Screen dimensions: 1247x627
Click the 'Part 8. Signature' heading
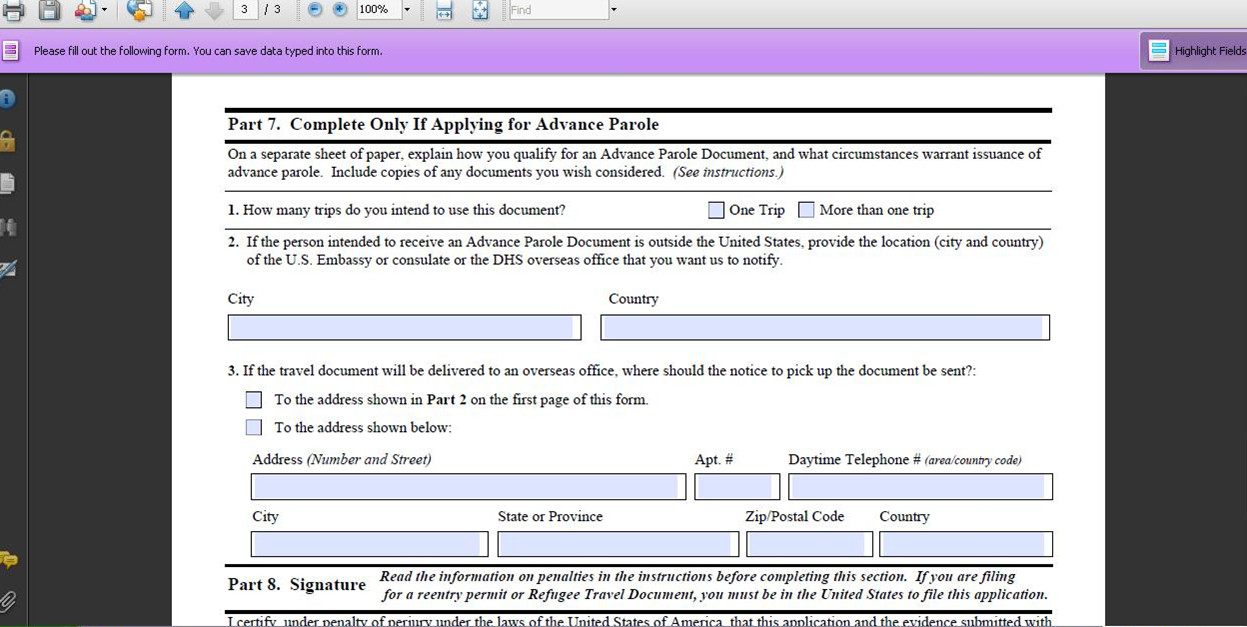297,585
